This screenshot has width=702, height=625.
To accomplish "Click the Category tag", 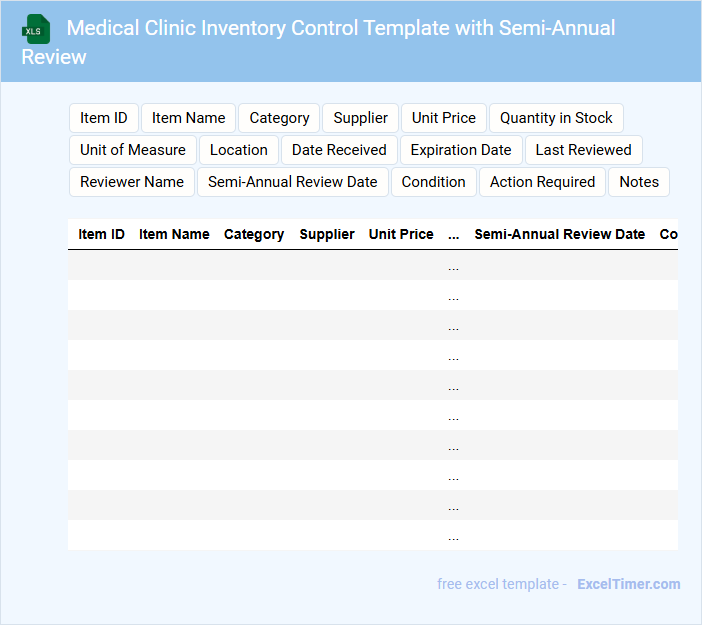I will (279, 118).
